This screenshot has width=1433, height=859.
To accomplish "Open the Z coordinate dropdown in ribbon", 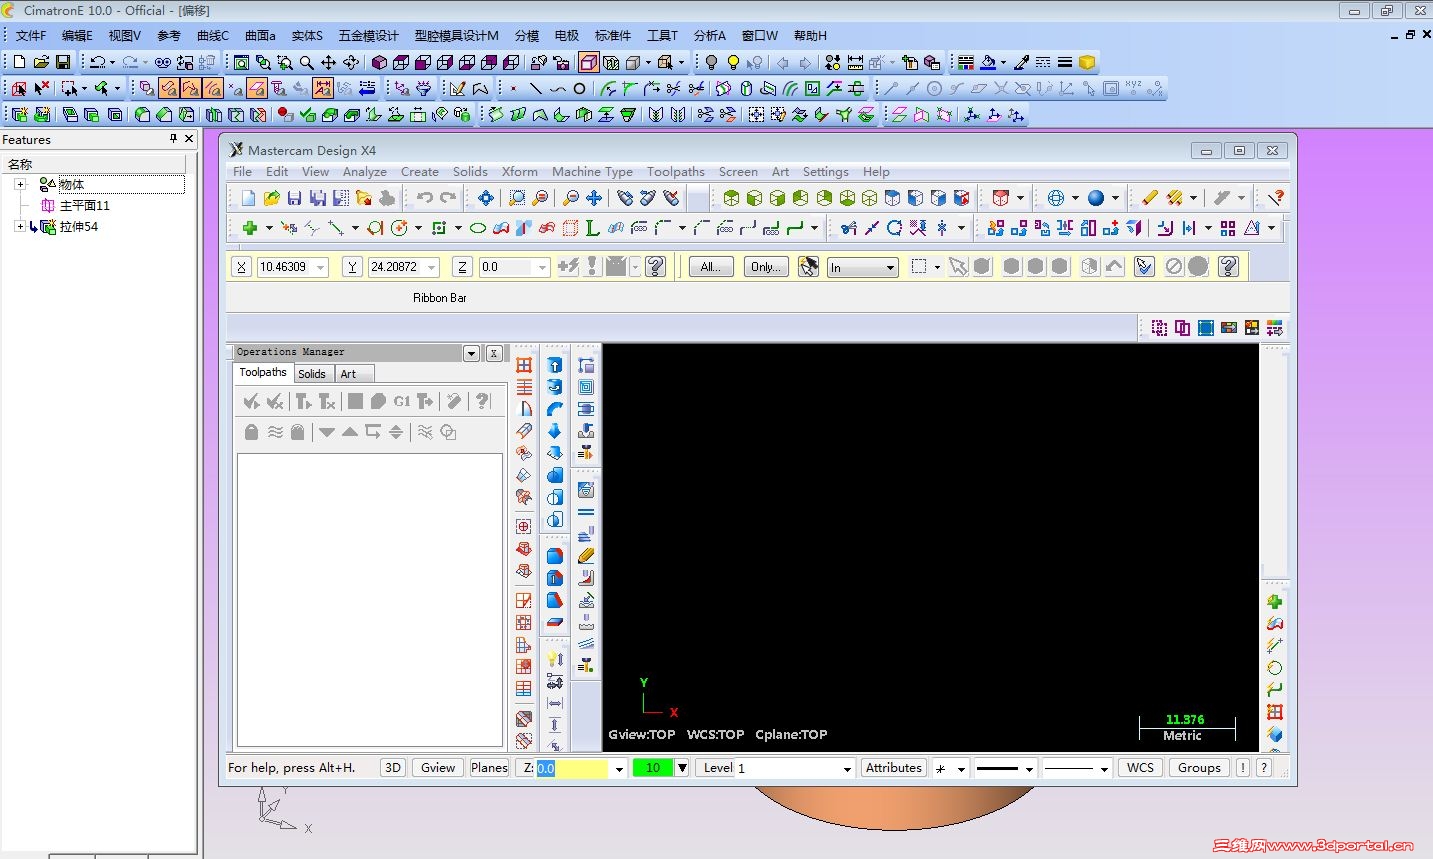I will click(543, 267).
